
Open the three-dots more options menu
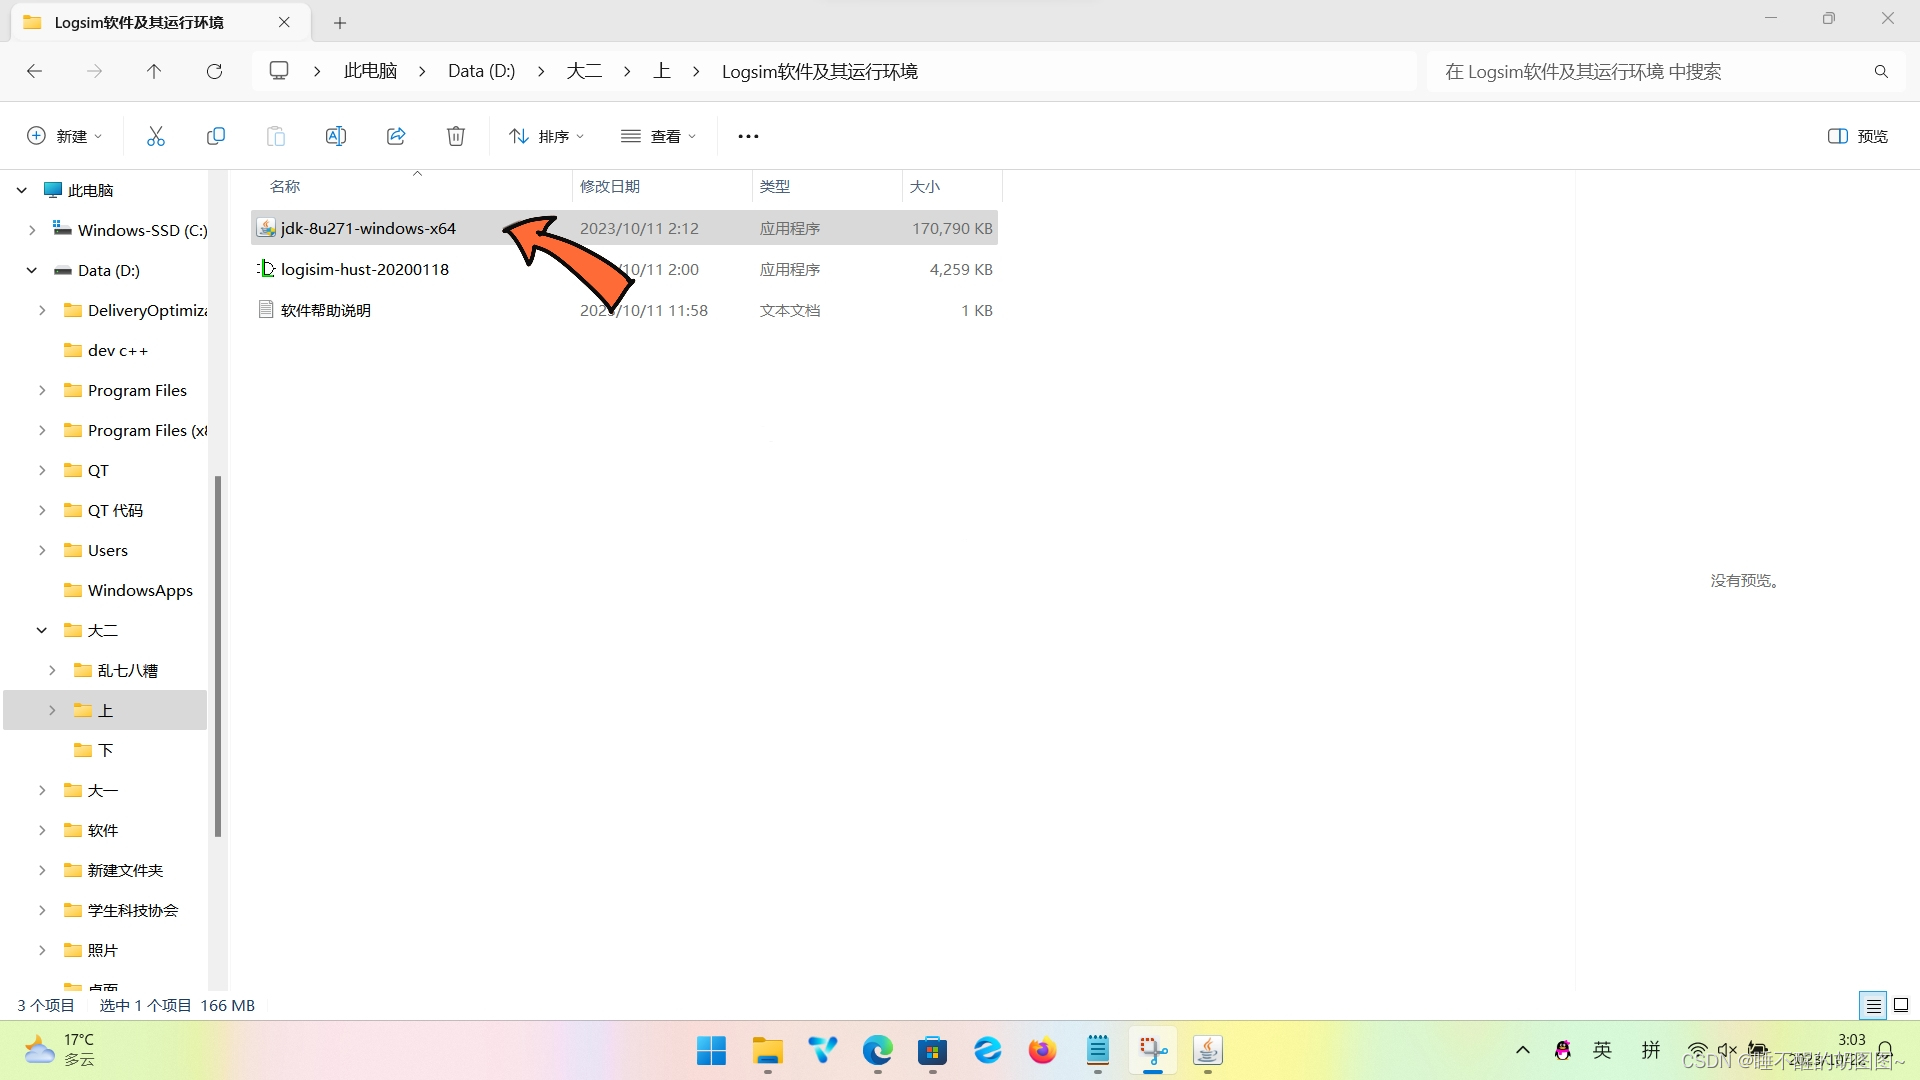click(748, 136)
